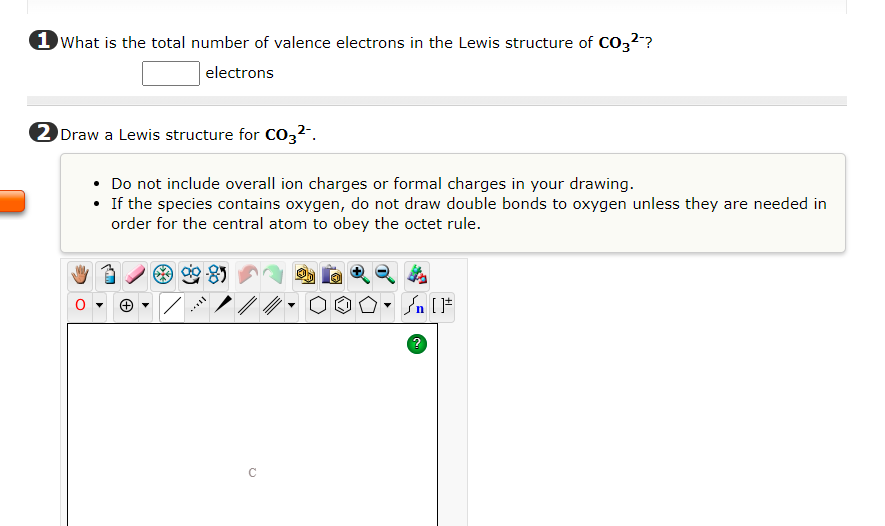Select the double bond tool
The height and width of the screenshot is (526, 885).
(x=247, y=305)
